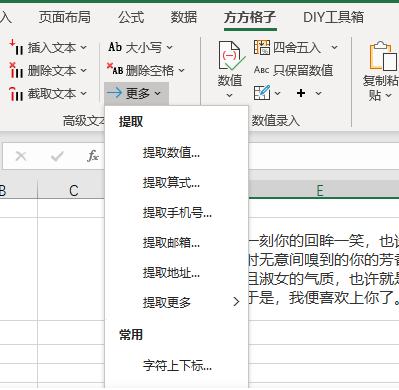This screenshot has height=390, width=399.
Task: Select column E header
Action: tap(320, 190)
